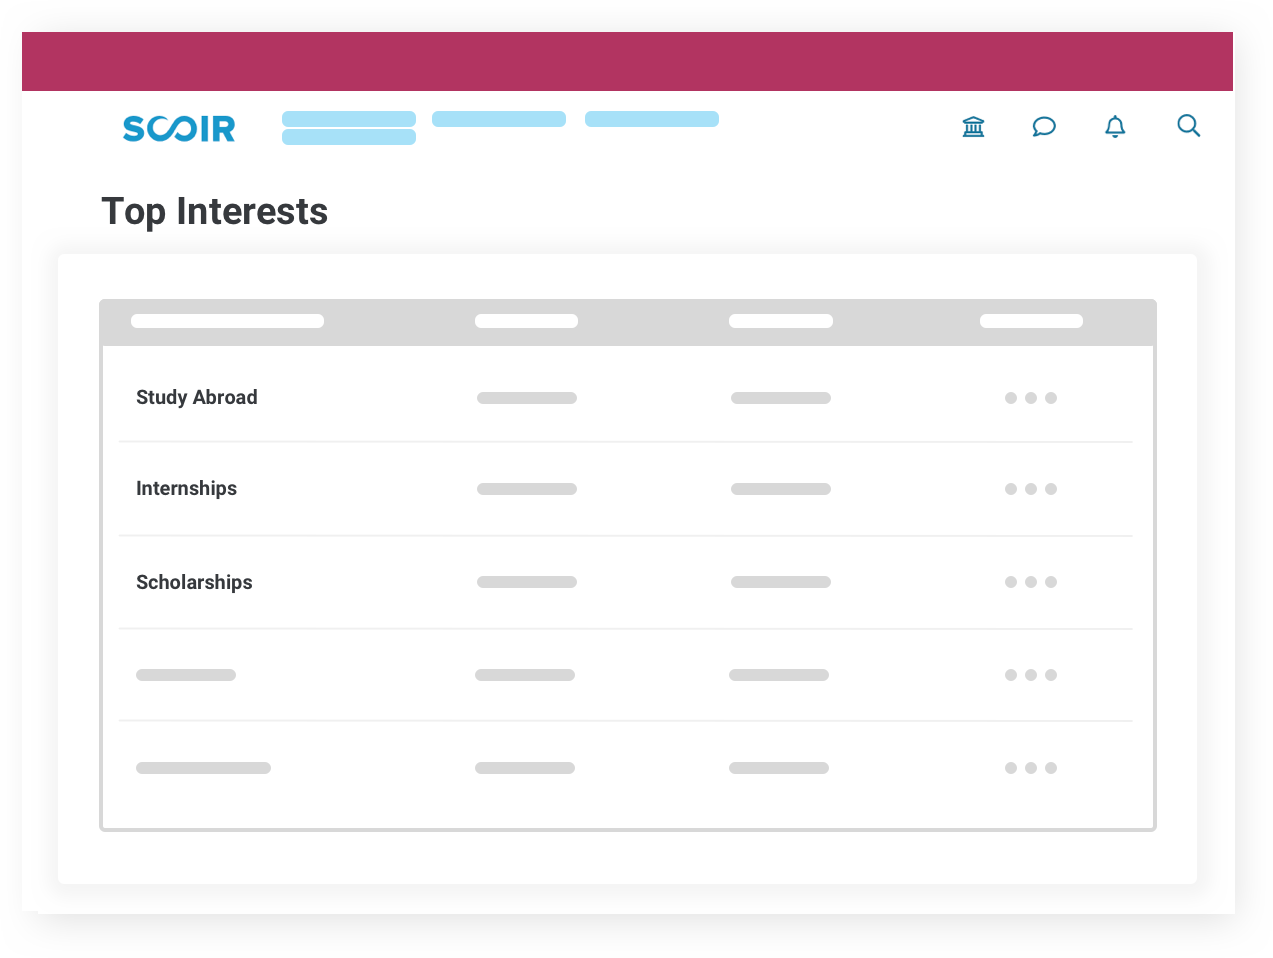Open the three-dot menu on the fourth row

click(1030, 674)
